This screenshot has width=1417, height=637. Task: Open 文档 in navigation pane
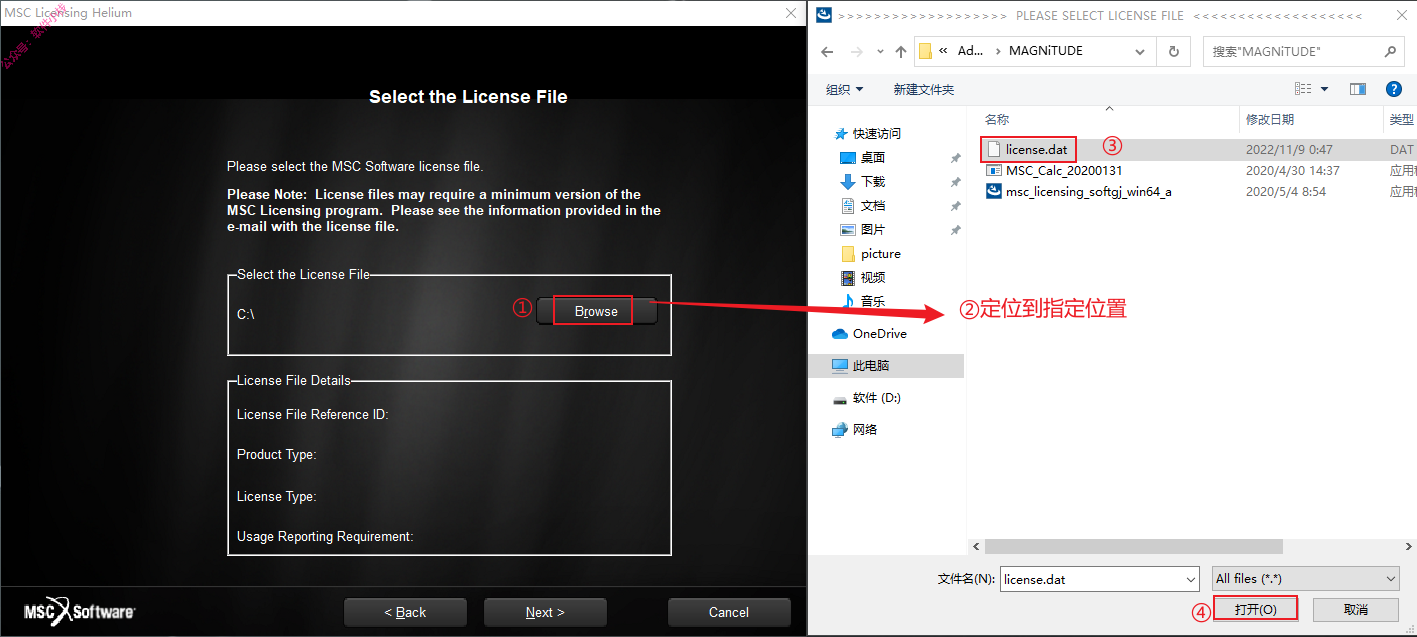872,205
